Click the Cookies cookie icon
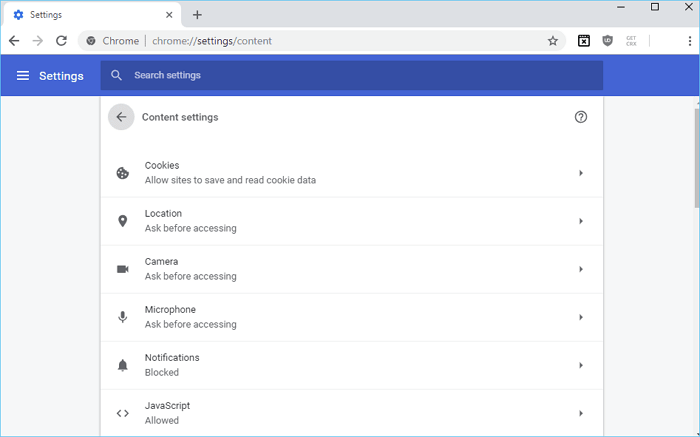The width and height of the screenshot is (700, 437). [x=123, y=173]
